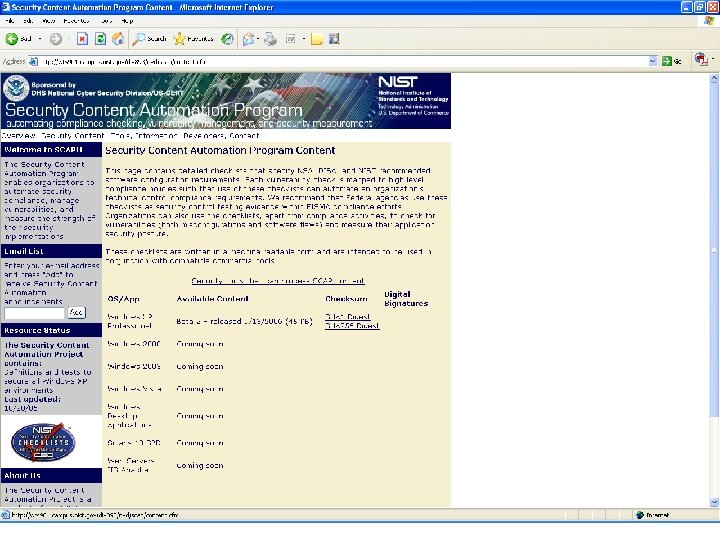This screenshot has width=720, height=540.
Task: Click the NIST logo in the banner
Action: 398,82
